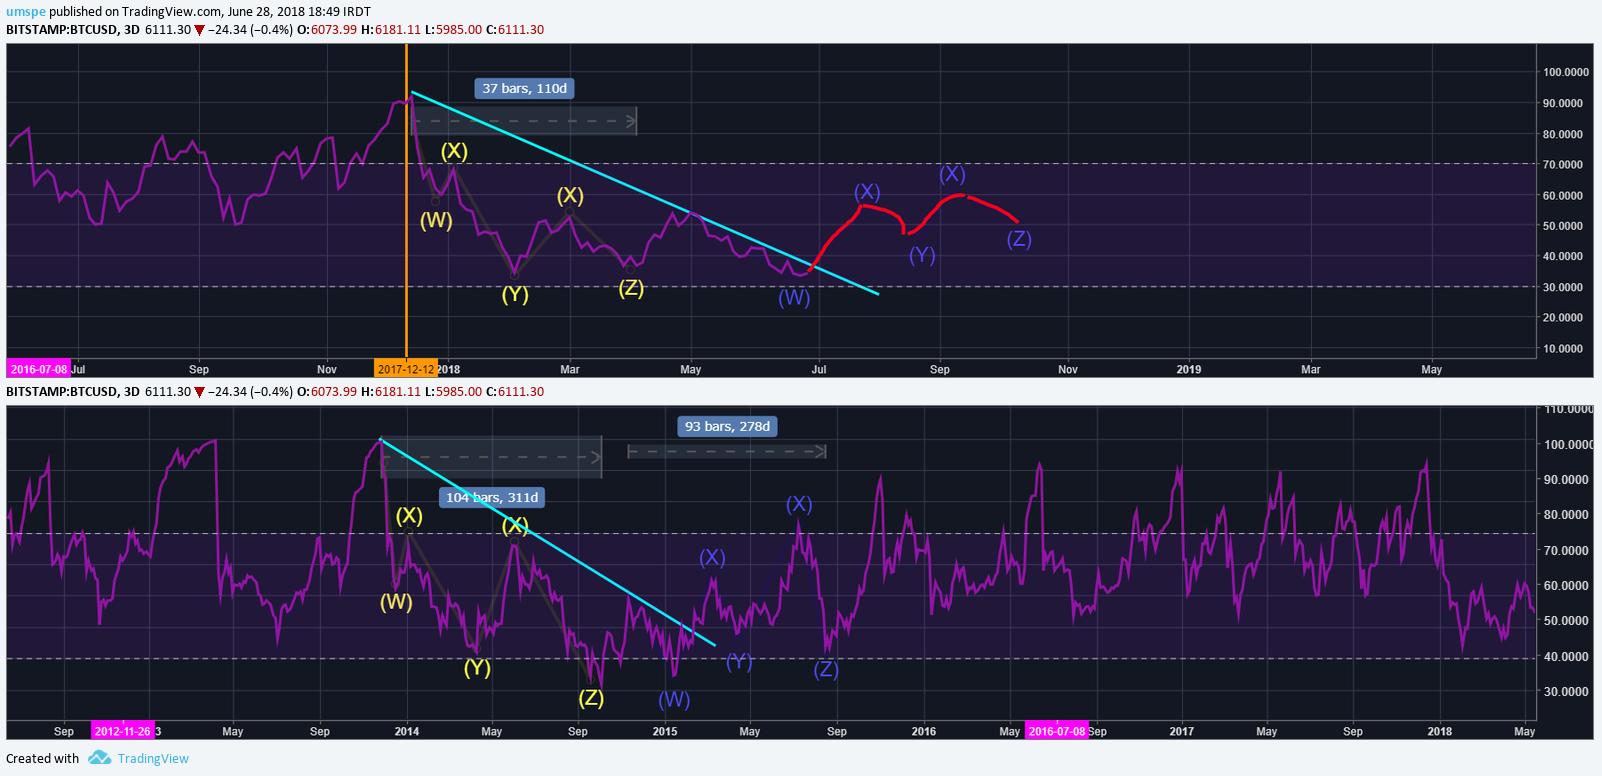This screenshot has height=776, width=1602.
Task: Select yellow (W) wave label in bottom chart
Action: pyautogui.click(x=396, y=602)
